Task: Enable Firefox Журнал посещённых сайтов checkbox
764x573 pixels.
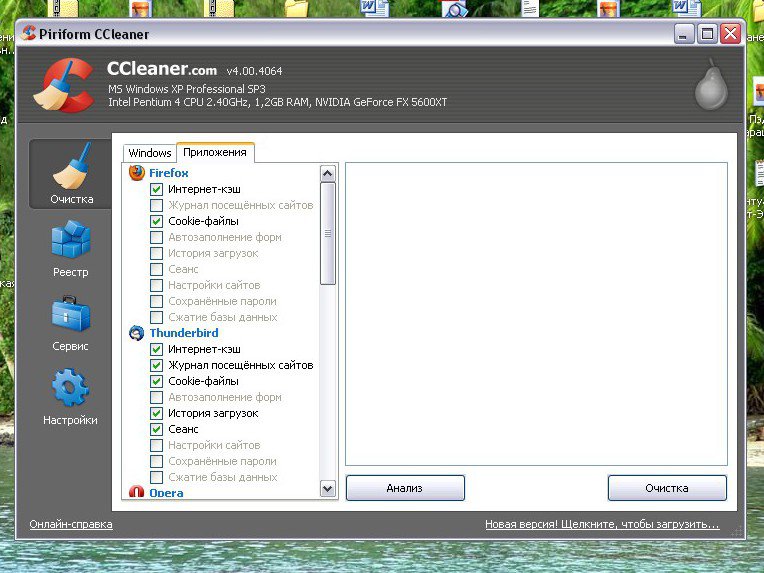Action: pyautogui.click(x=157, y=205)
